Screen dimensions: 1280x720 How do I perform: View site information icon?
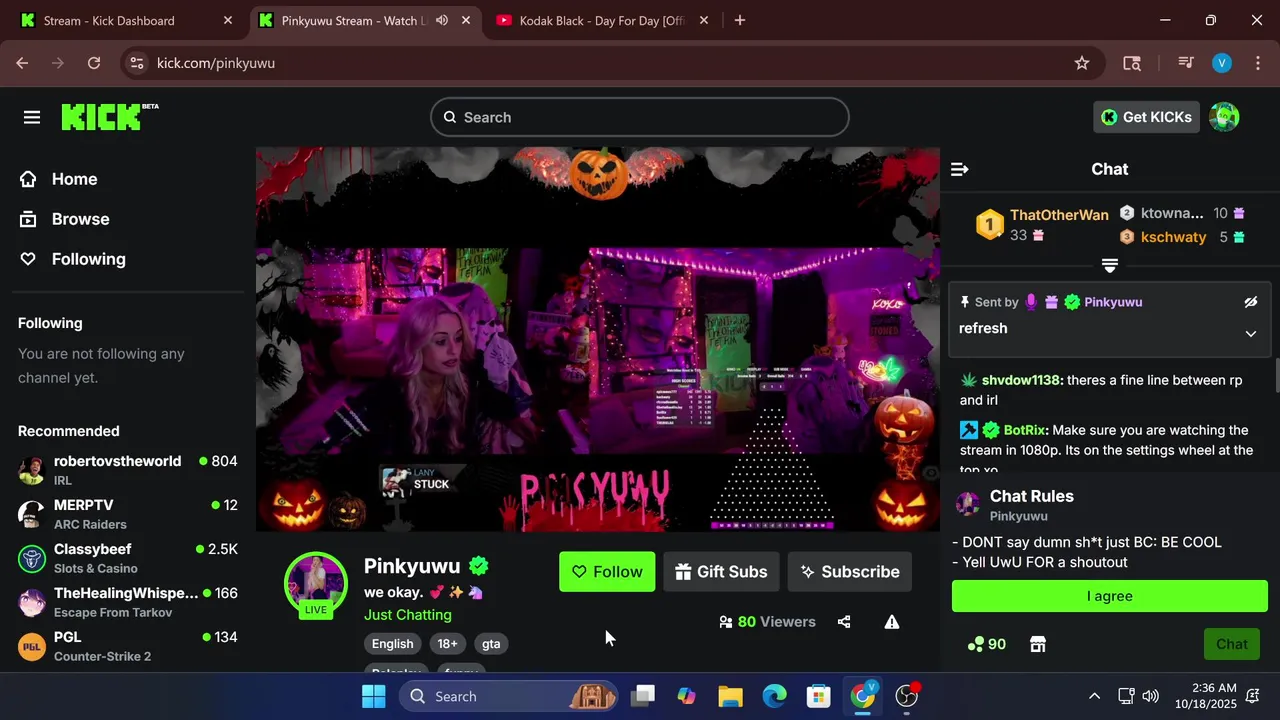(137, 63)
